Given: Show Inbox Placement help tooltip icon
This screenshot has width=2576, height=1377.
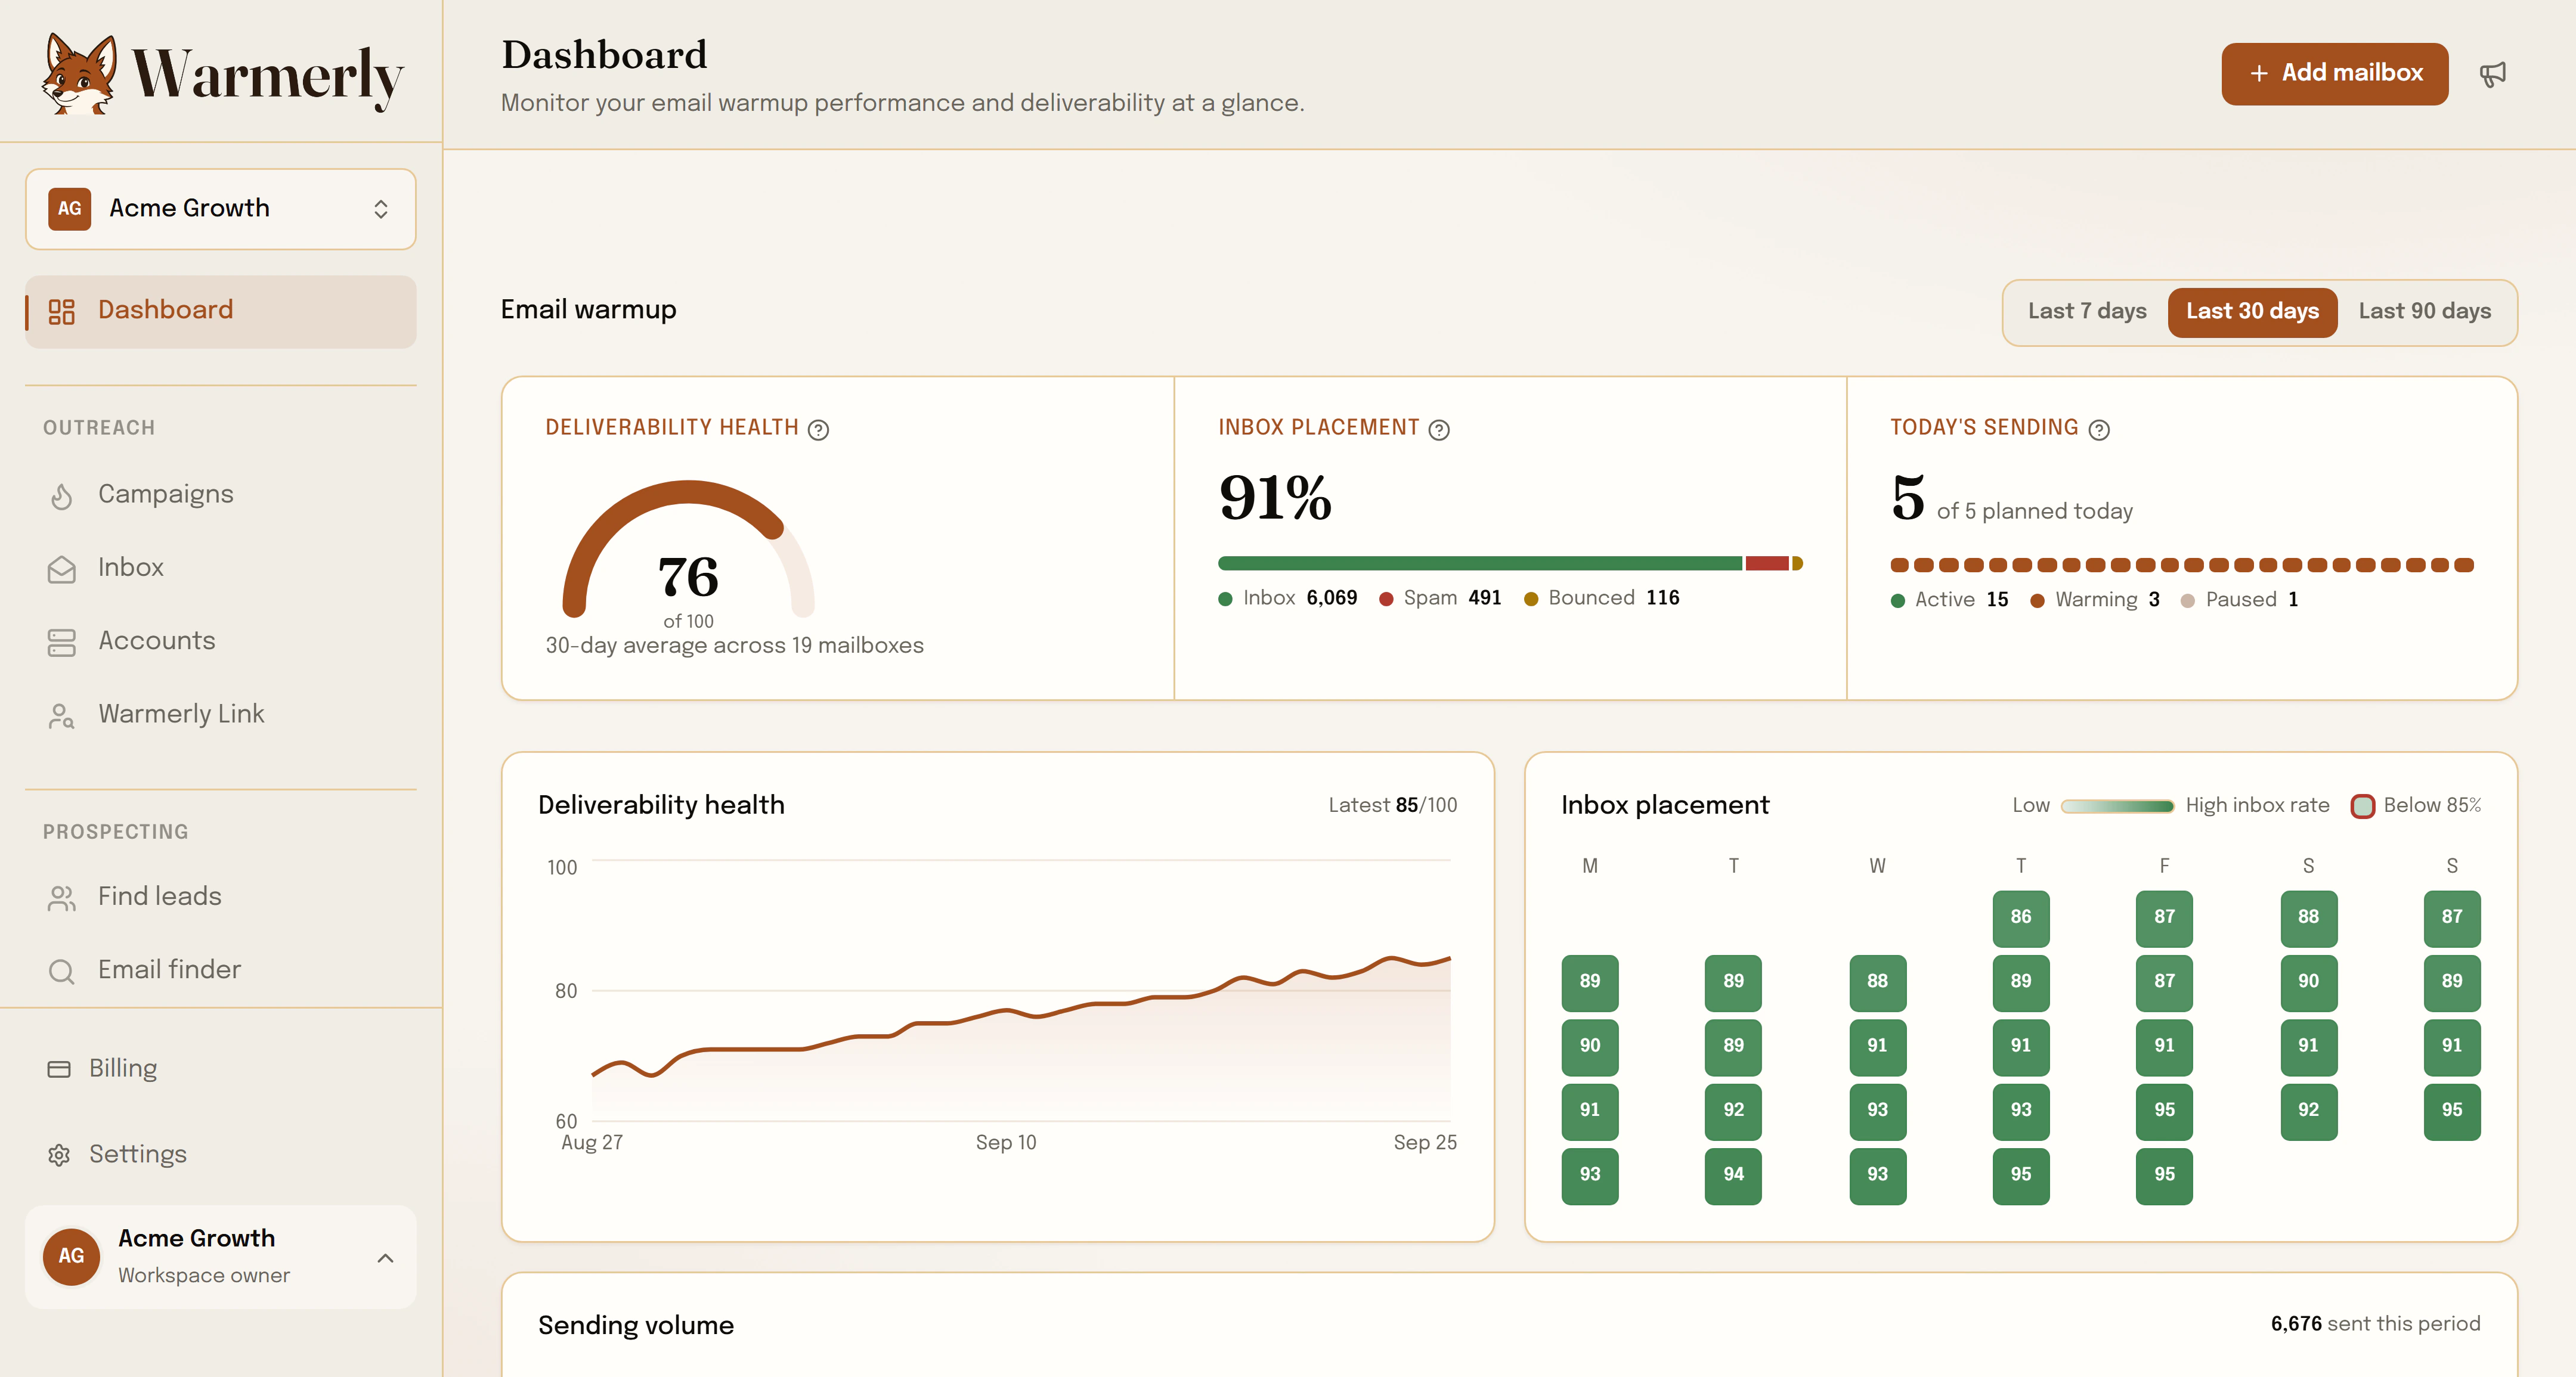Looking at the screenshot, I should (1439, 429).
